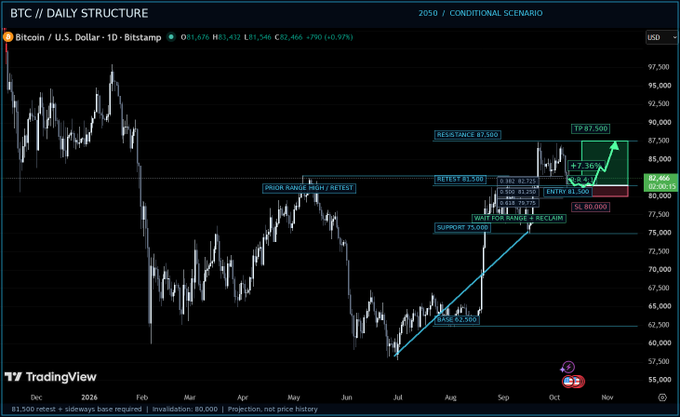This screenshot has height=417, width=680.
Task: Click the close price C82,466 value
Action: point(288,37)
